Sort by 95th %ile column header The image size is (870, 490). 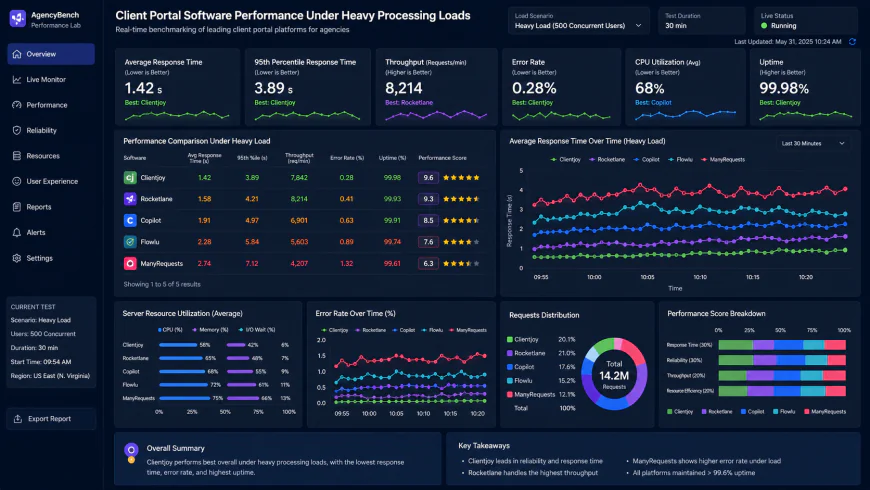pyautogui.click(x=252, y=158)
